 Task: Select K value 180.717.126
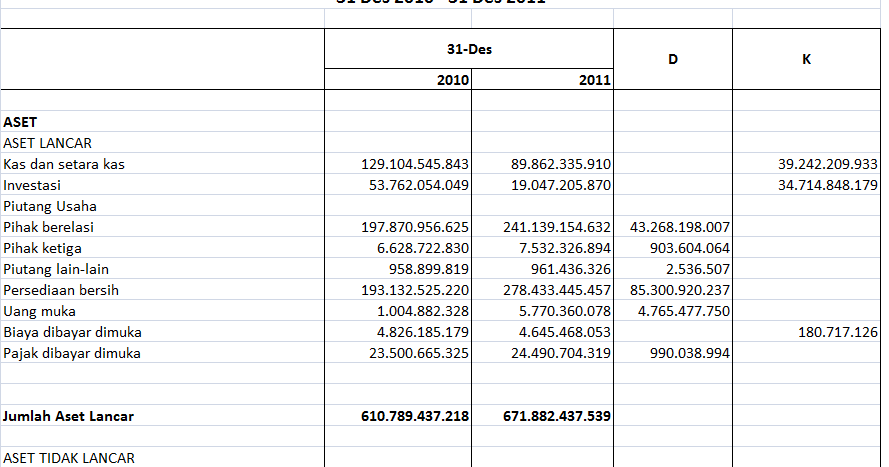(838, 332)
